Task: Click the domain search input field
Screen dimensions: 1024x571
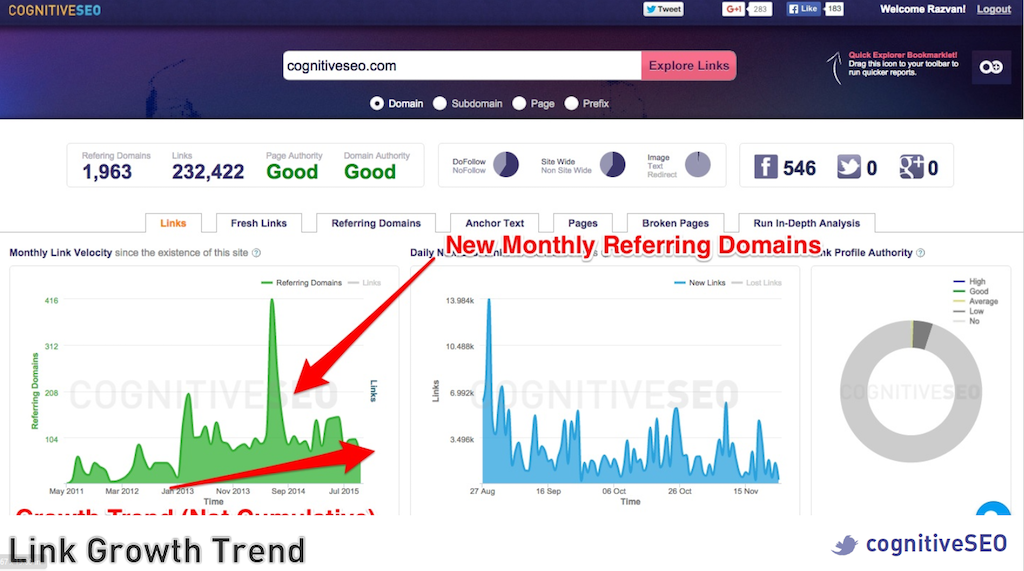Action: [x=462, y=66]
